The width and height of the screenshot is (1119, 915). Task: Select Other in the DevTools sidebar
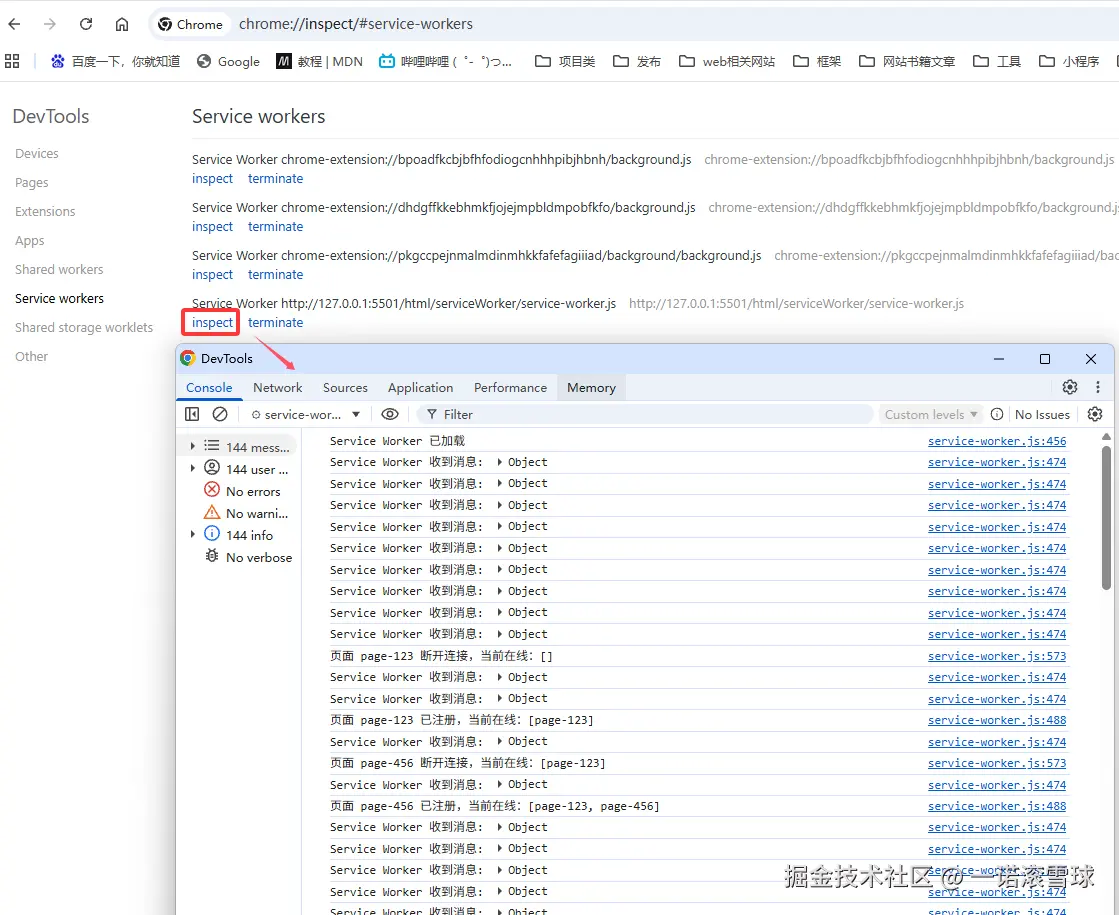click(x=31, y=356)
